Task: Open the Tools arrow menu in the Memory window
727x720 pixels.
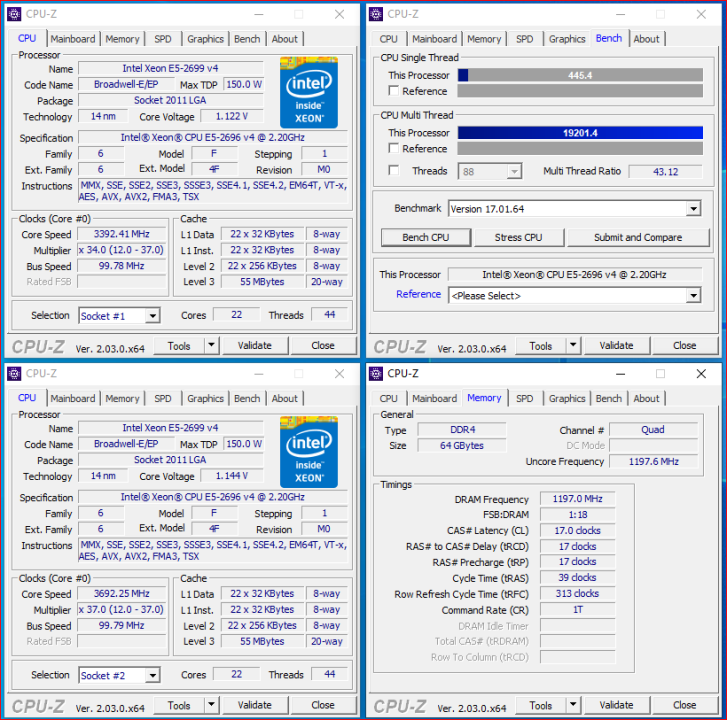Action: coord(568,705)
